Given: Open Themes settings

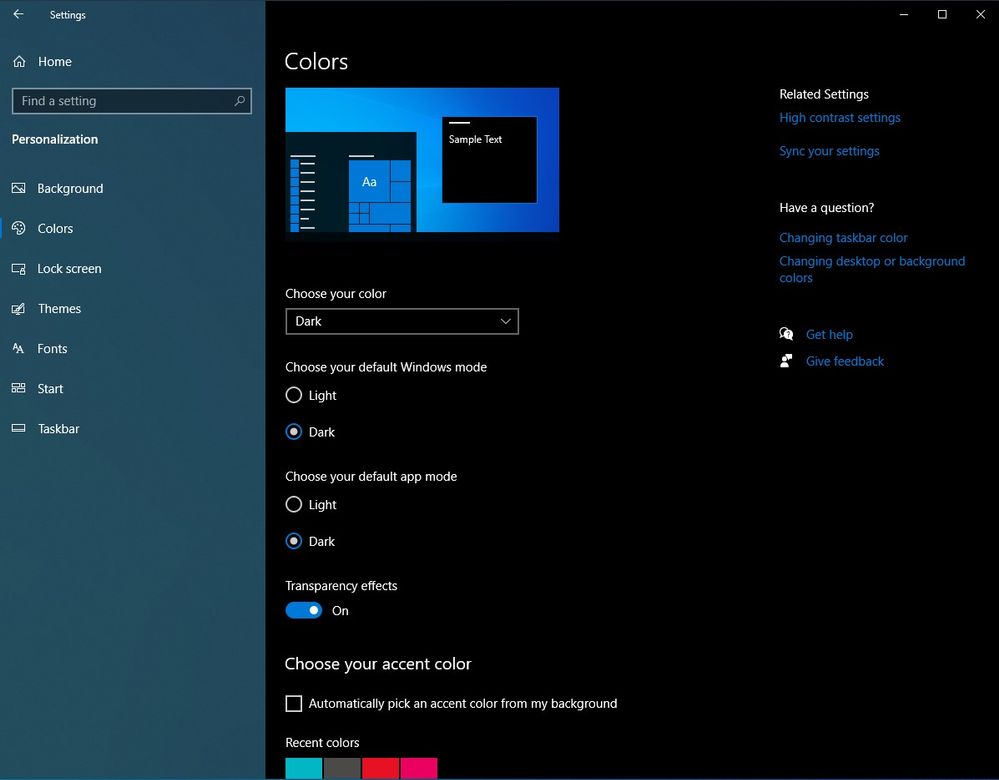Looking at the screenshot, I should click(x=59, y=309).
